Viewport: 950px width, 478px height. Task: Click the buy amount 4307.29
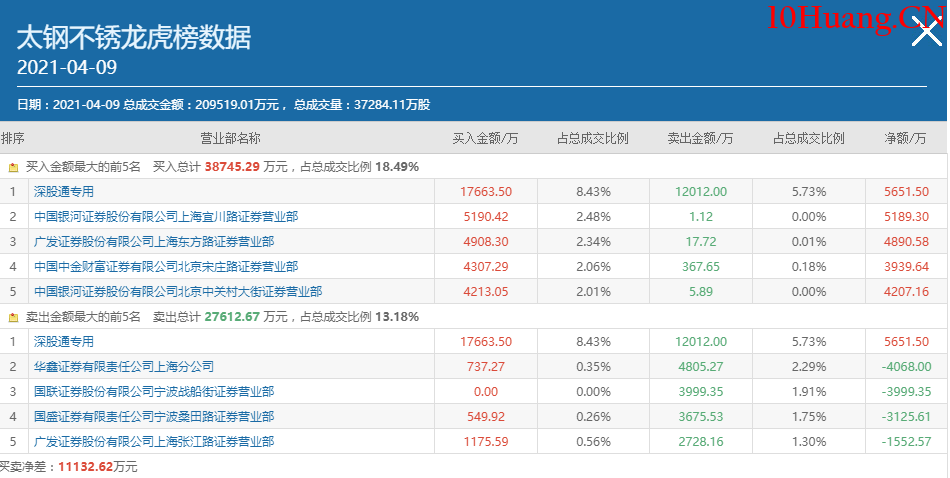486,267
